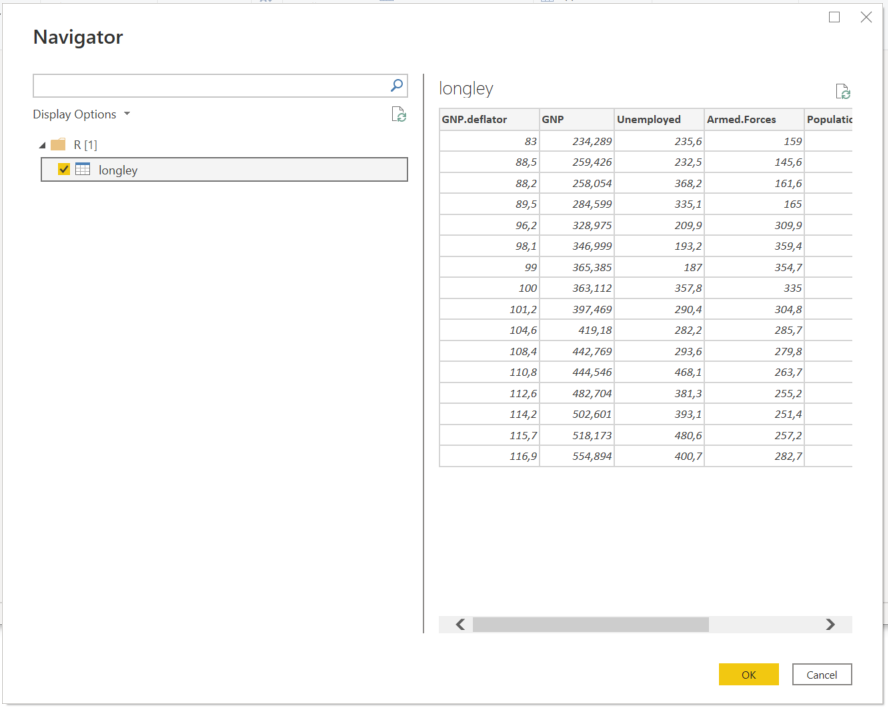This screenshot has width=888, height=709.
Task: Maximize the Navigator dialog window
Action: coord(834,18)
